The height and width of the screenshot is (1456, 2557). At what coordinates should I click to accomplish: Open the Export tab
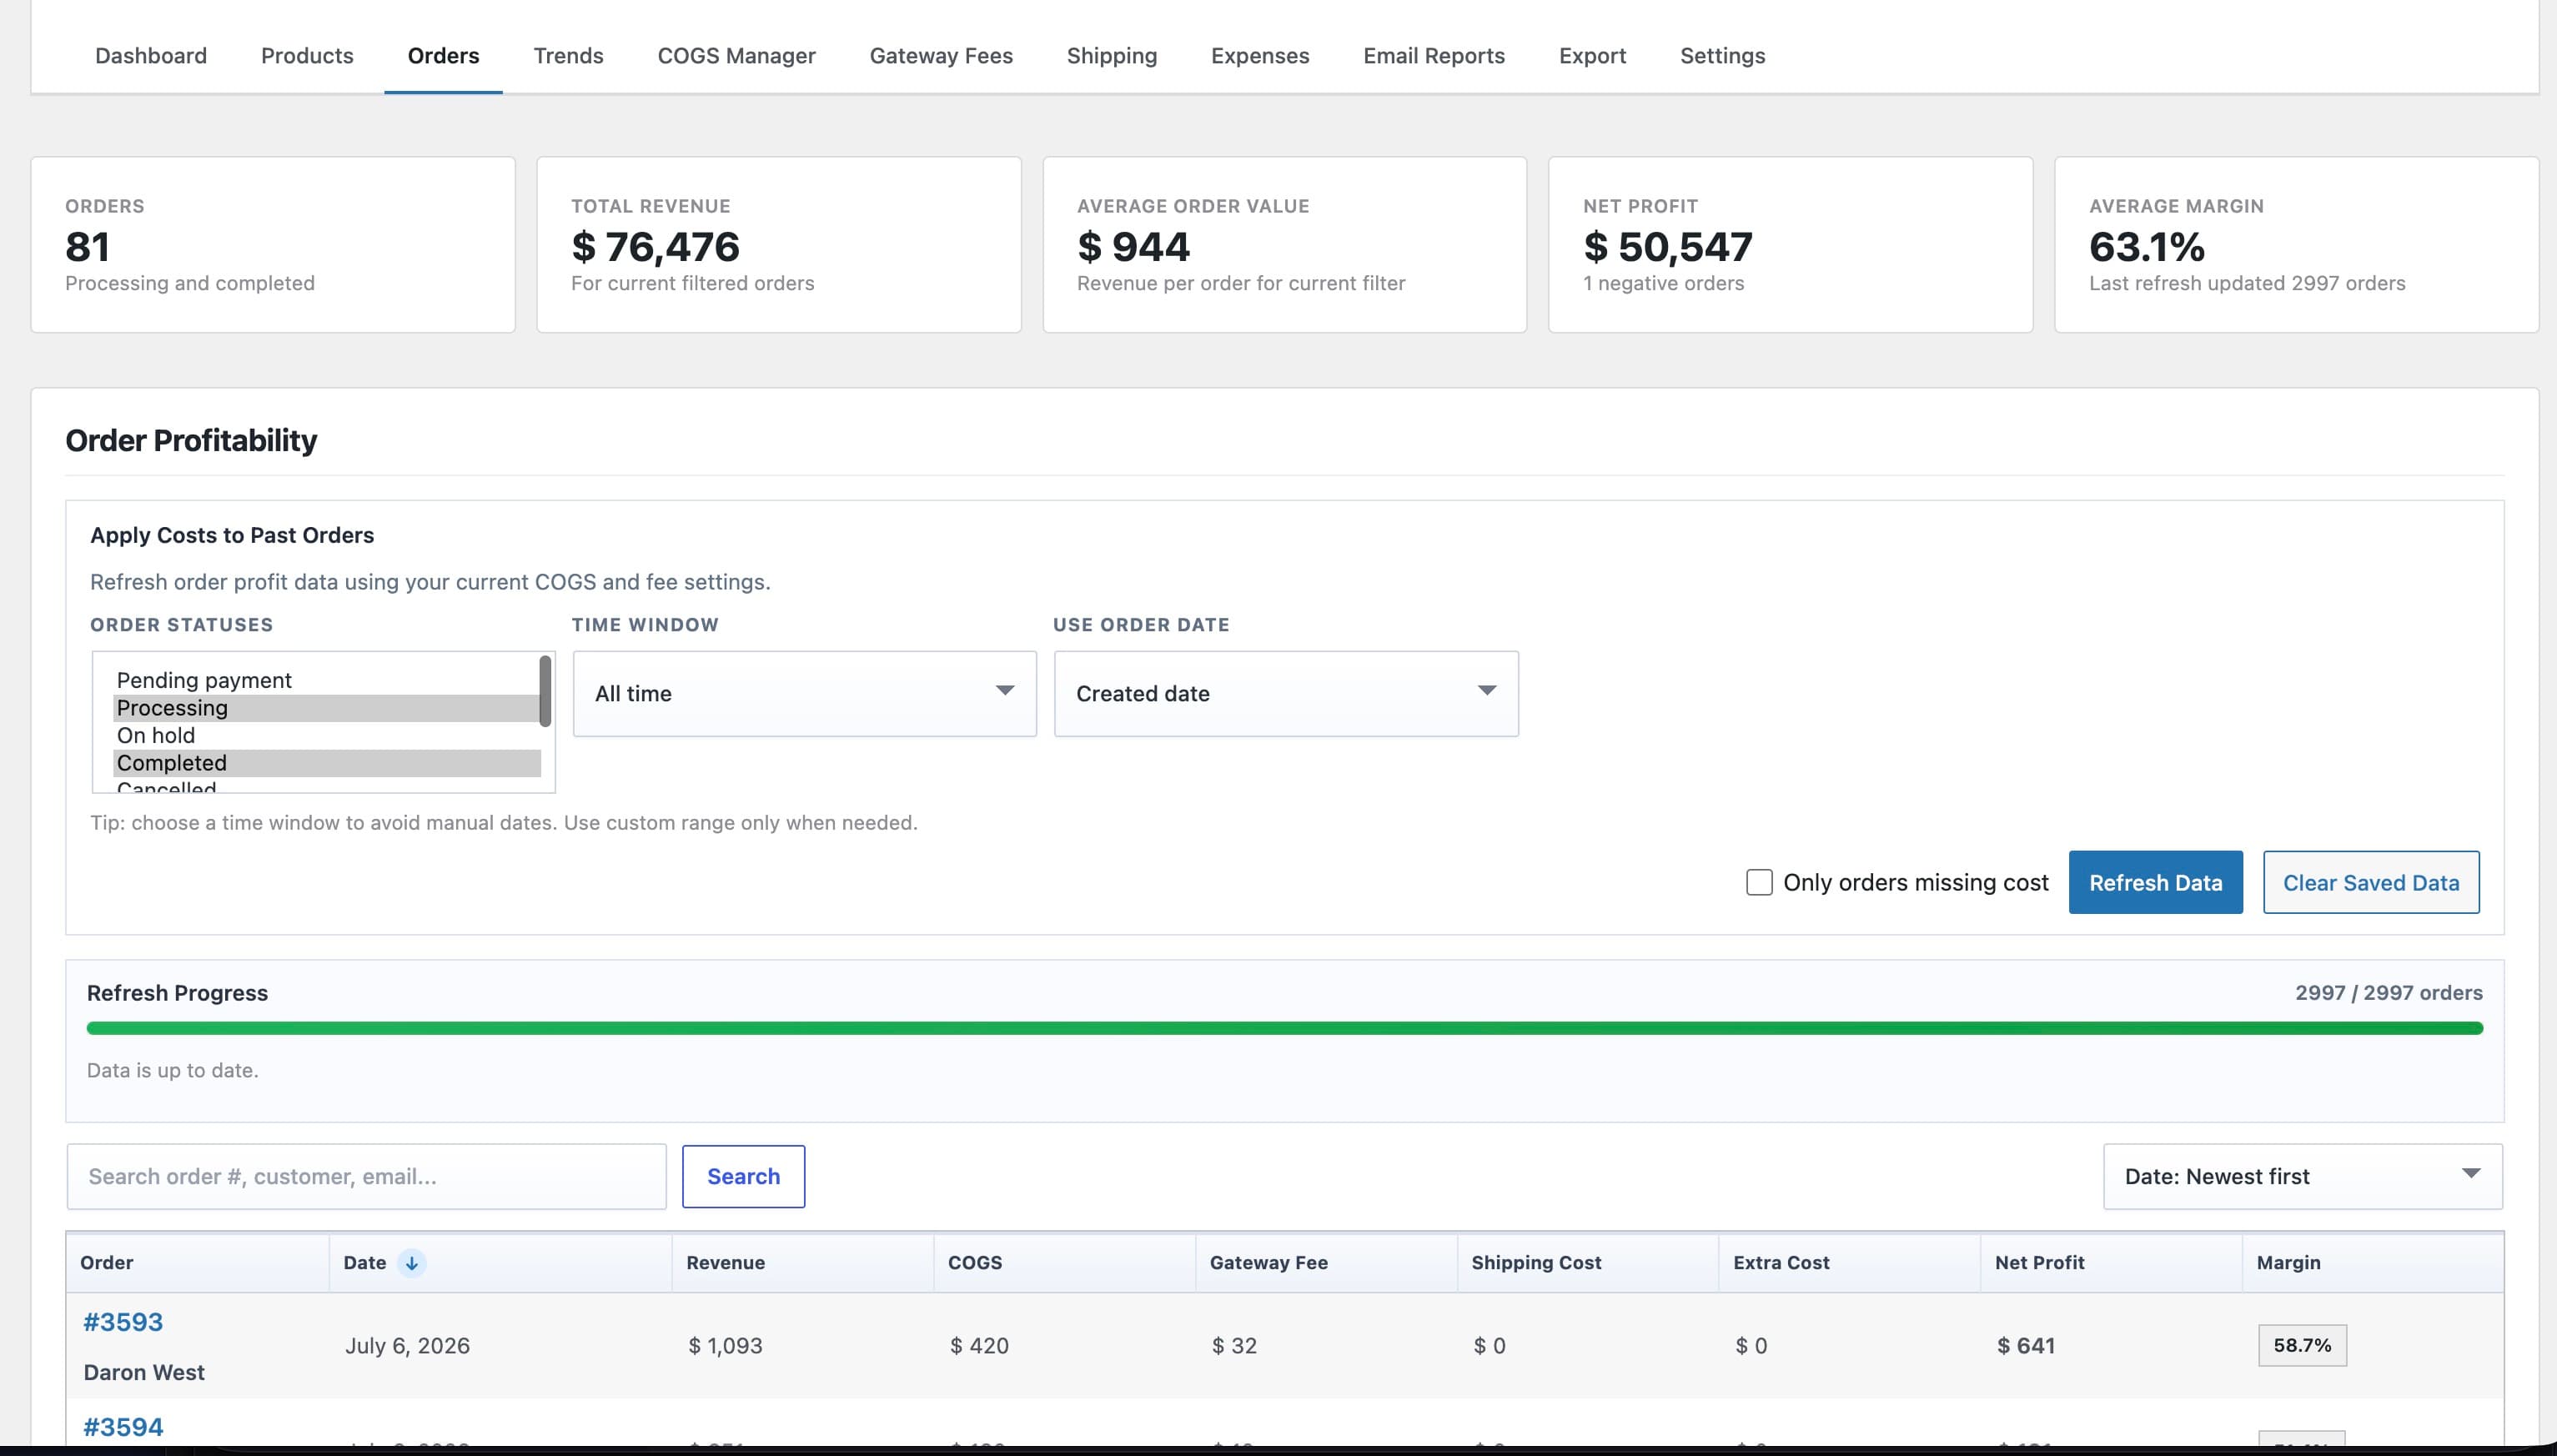coord(1592,56)
